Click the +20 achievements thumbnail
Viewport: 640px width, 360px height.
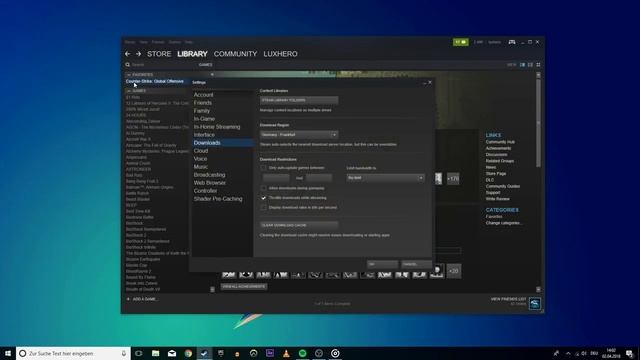point(453,271)
